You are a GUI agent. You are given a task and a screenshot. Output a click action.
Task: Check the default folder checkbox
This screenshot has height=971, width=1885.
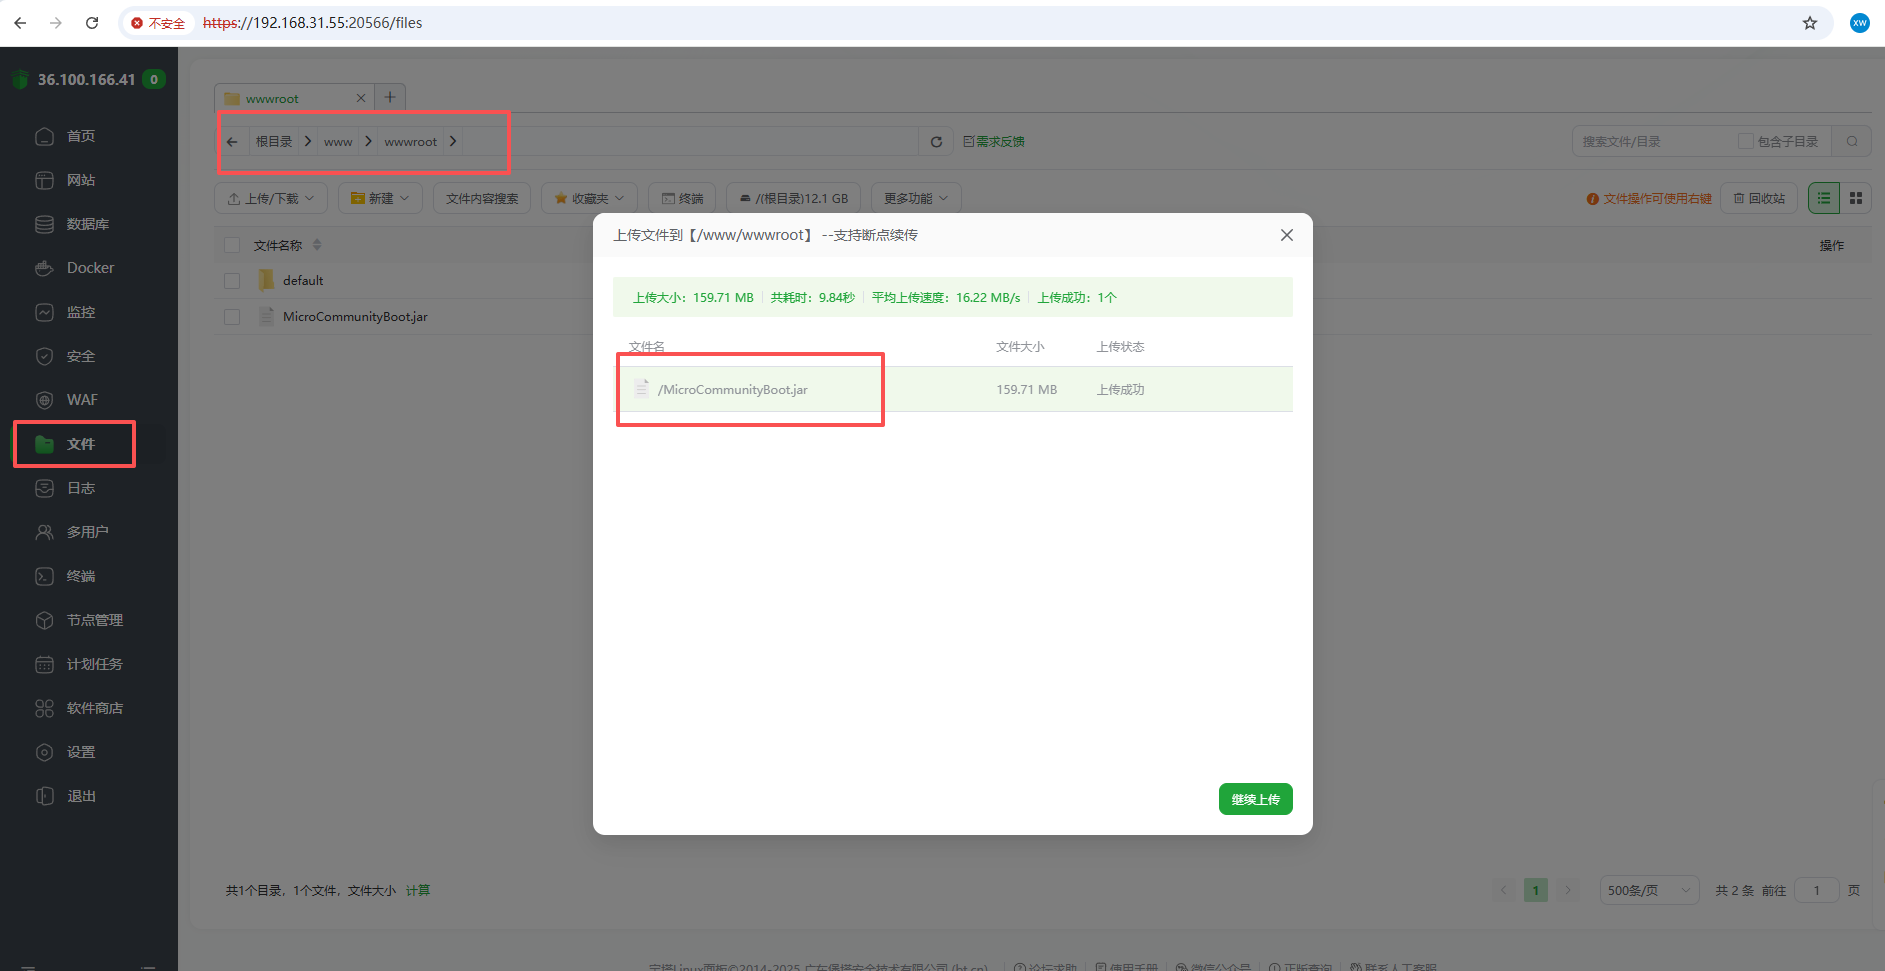232,281
